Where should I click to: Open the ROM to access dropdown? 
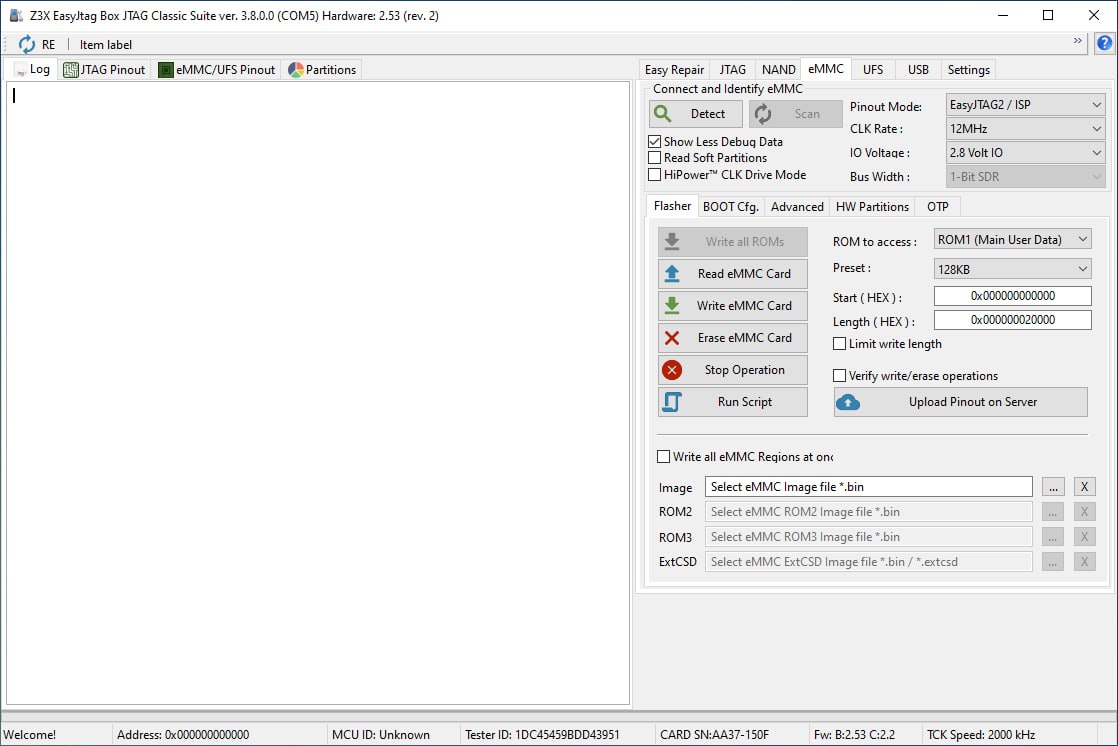tap(1012, 240)
